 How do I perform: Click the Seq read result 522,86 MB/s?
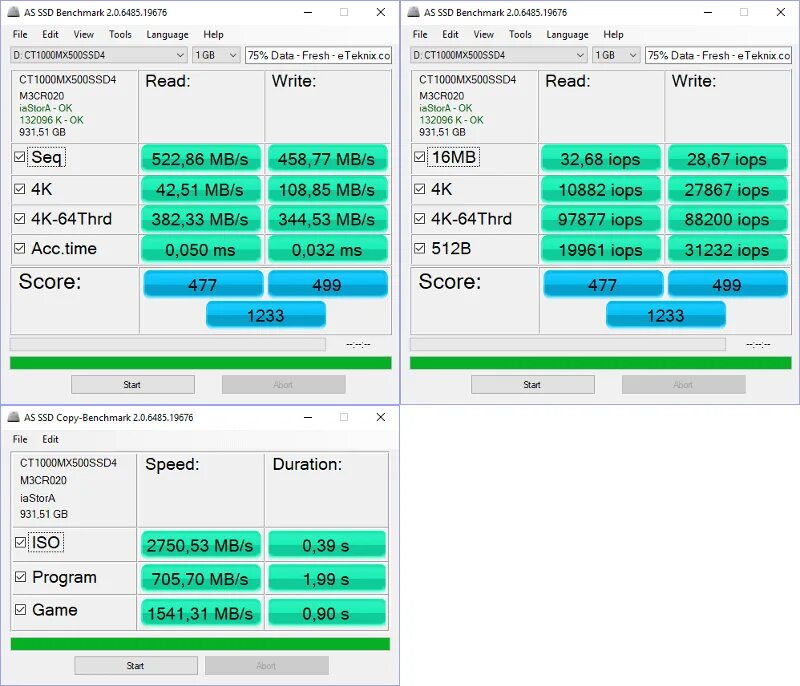201,159
